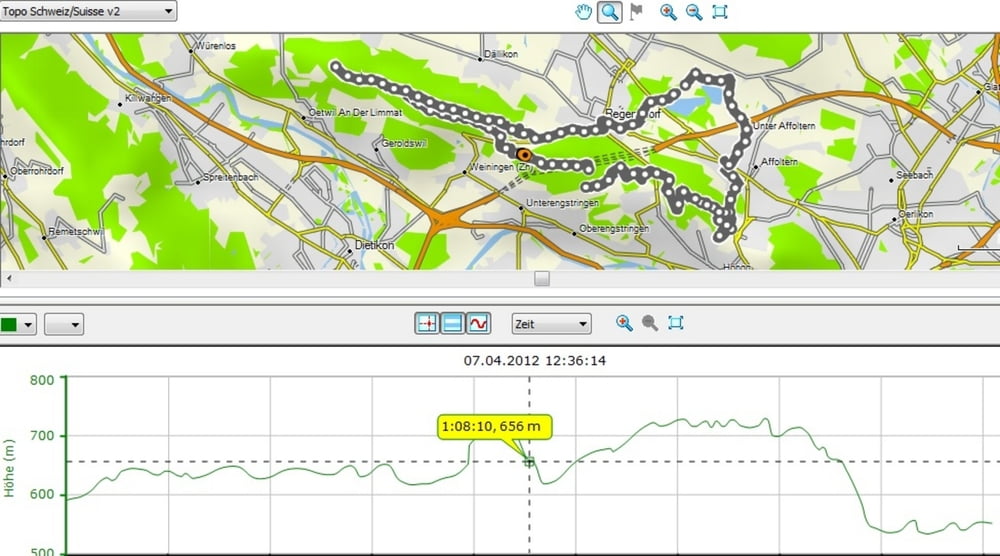Zoom out on the elevation graph
Screen dimensions: 1000x556
(x=650, y=323)
